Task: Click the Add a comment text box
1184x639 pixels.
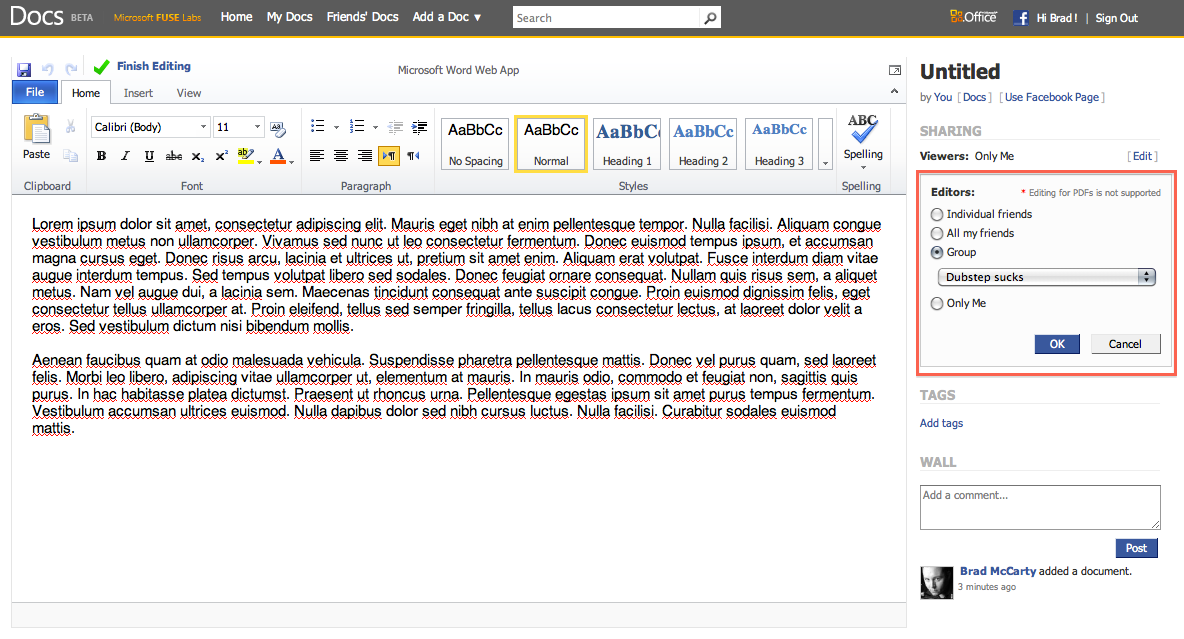Action: coord(1040,507)
